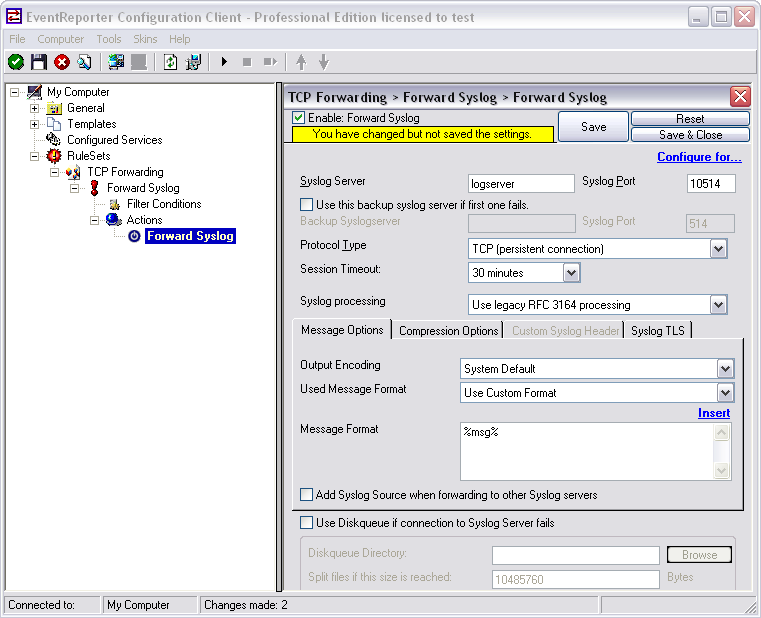Expand the Templates tree node
Viewport: 761px width, 618px height.
34,124
